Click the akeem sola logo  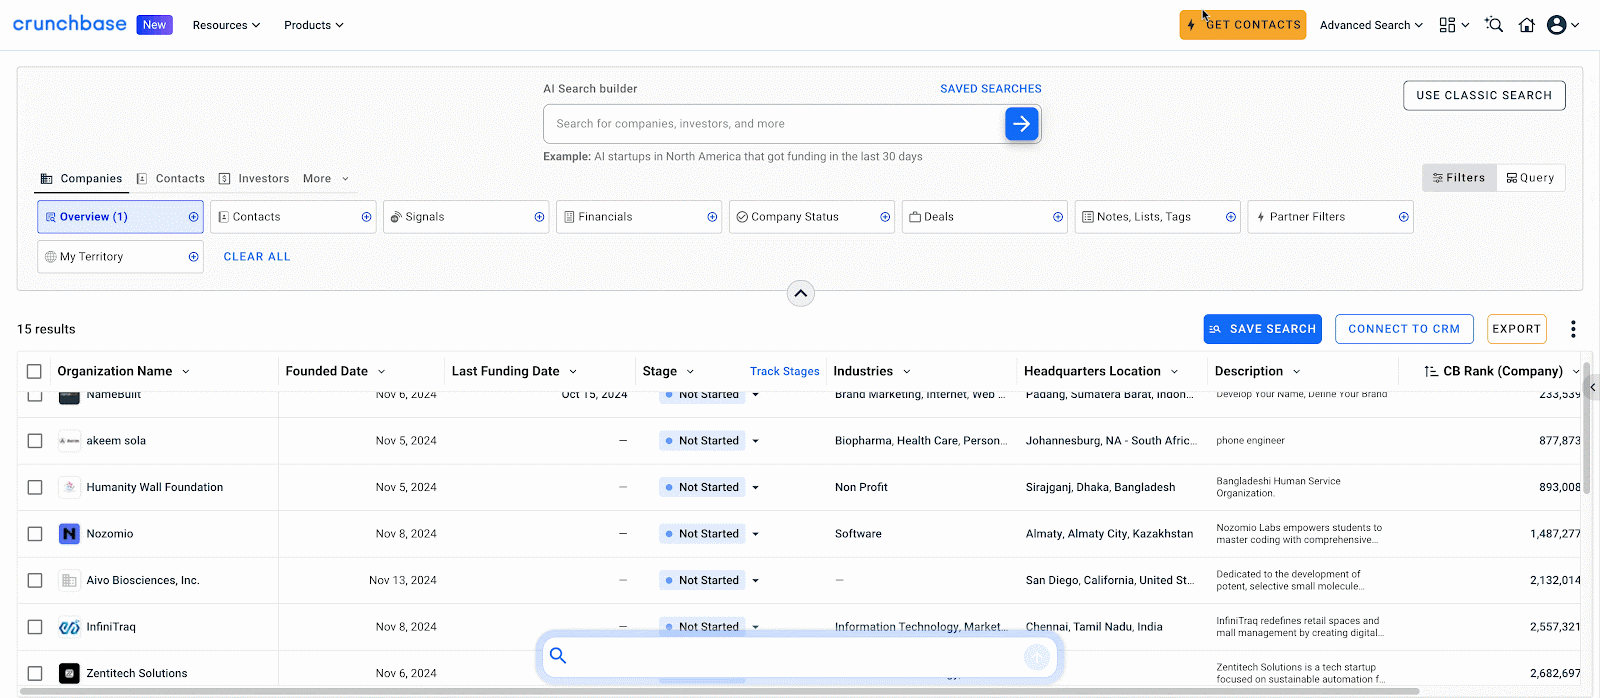pos(69,441)
